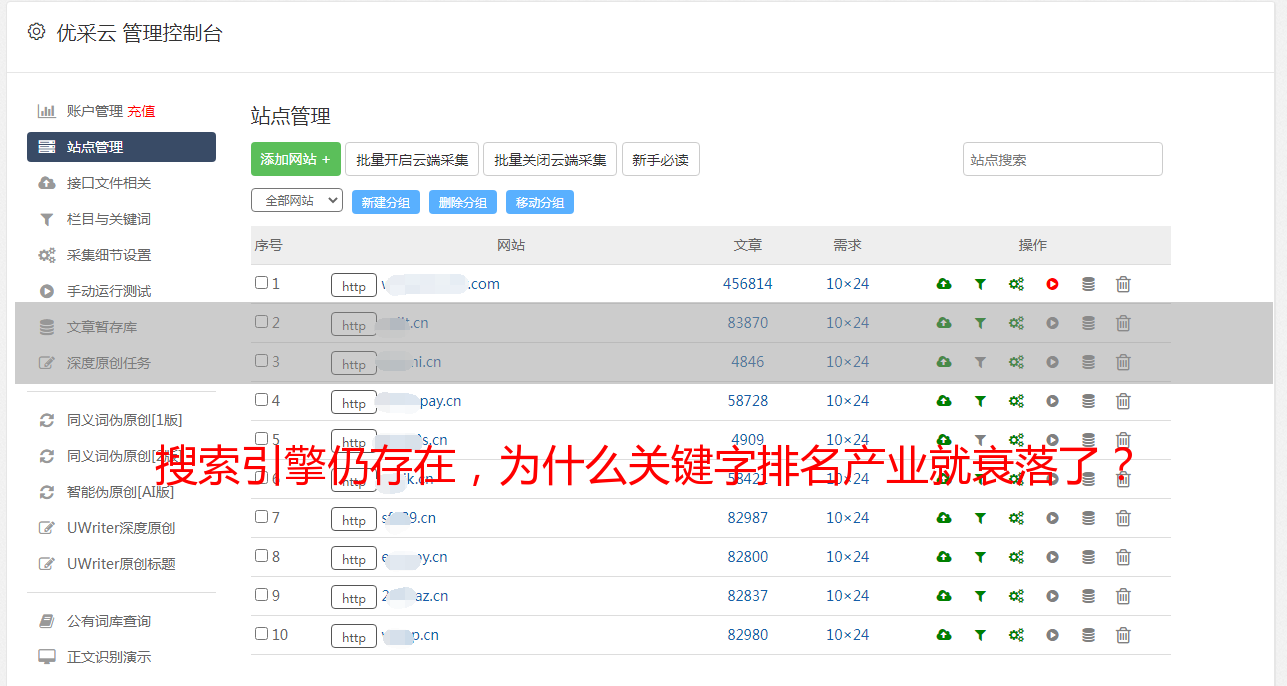
Task: Click the play icon in row 10
Action: [x=1052, y=635]
